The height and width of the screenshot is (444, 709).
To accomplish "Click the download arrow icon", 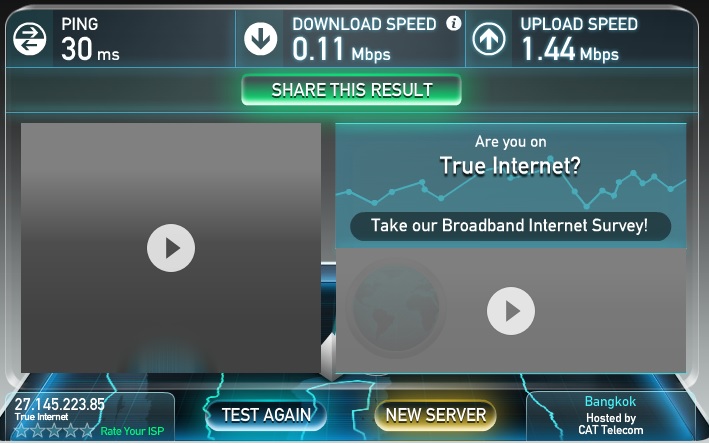I will [x=260, y=39].
